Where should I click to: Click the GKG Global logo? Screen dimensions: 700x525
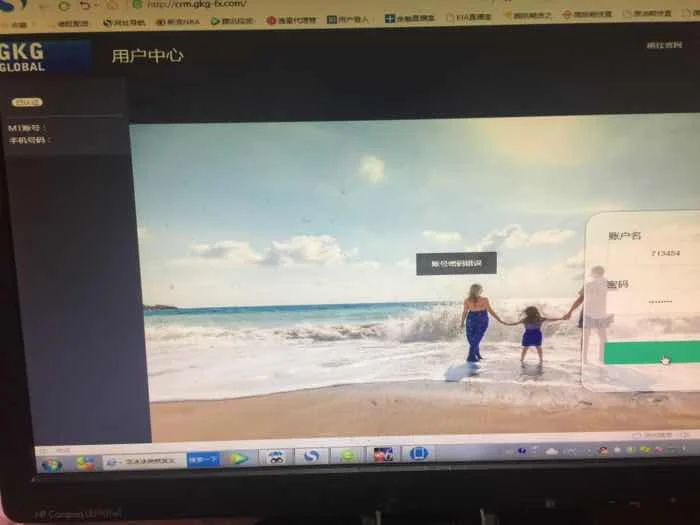tap(24, 57)
